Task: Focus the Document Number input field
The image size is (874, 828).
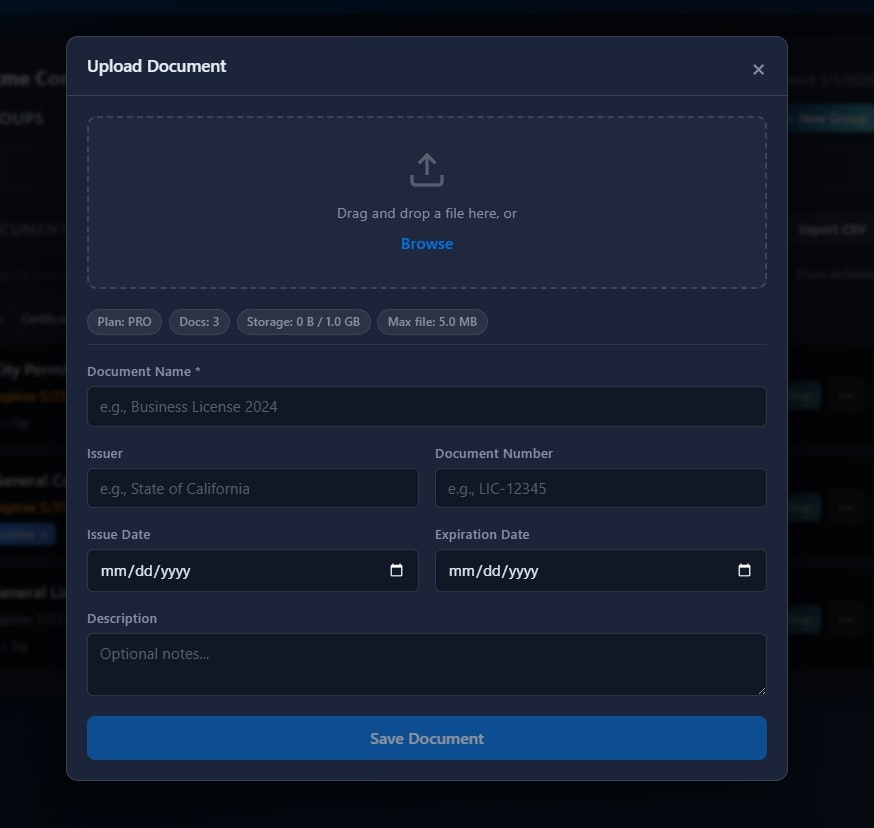Action: click(x=601, y=488)
